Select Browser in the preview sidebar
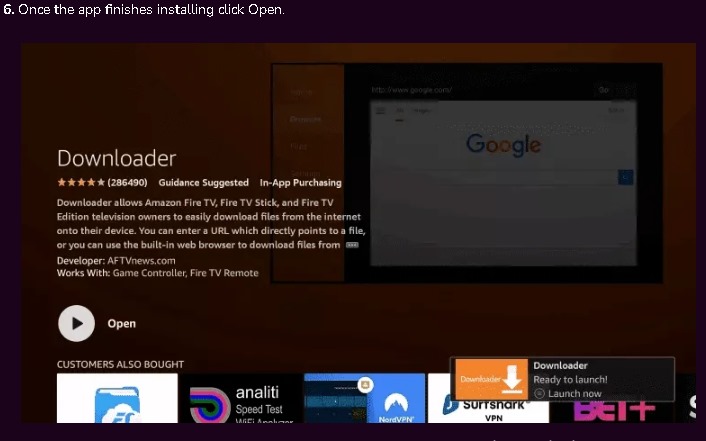 305,119
